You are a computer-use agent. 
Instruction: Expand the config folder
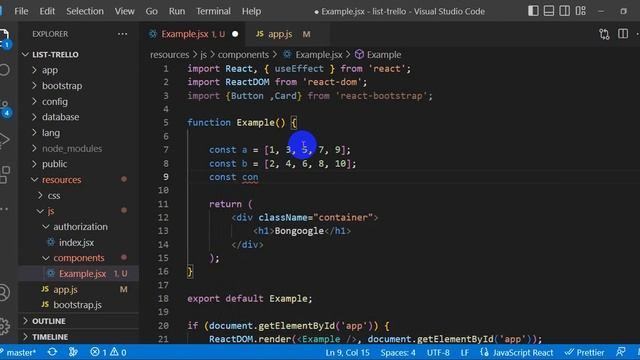click(55, 102)
